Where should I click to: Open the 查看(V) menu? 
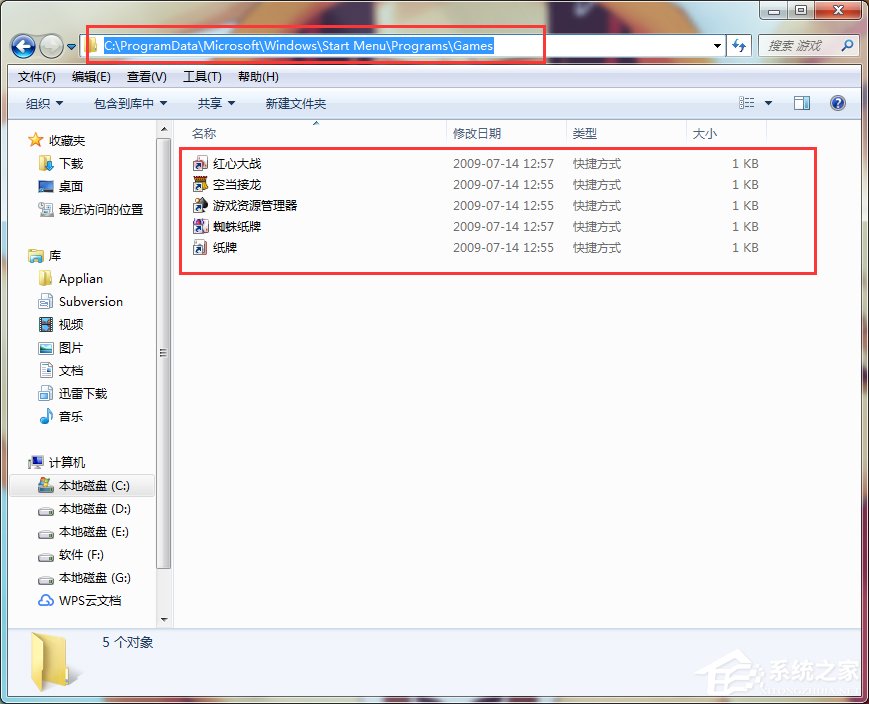[x=147, y=76]
